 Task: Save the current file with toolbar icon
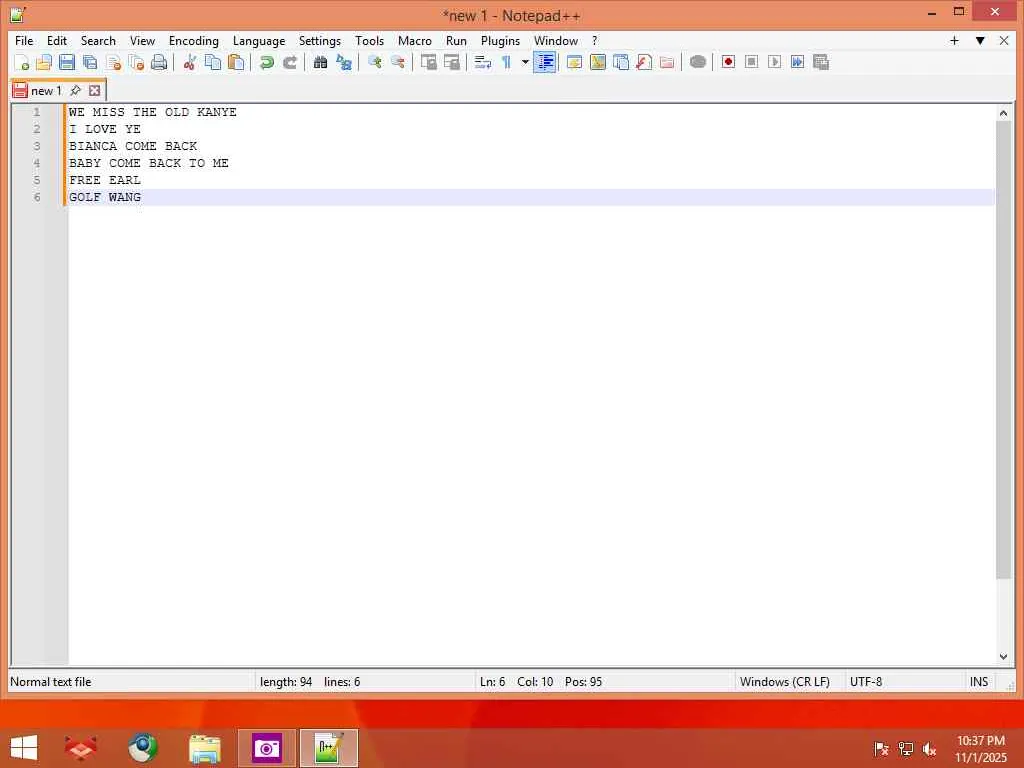click(x=67, y=62)
